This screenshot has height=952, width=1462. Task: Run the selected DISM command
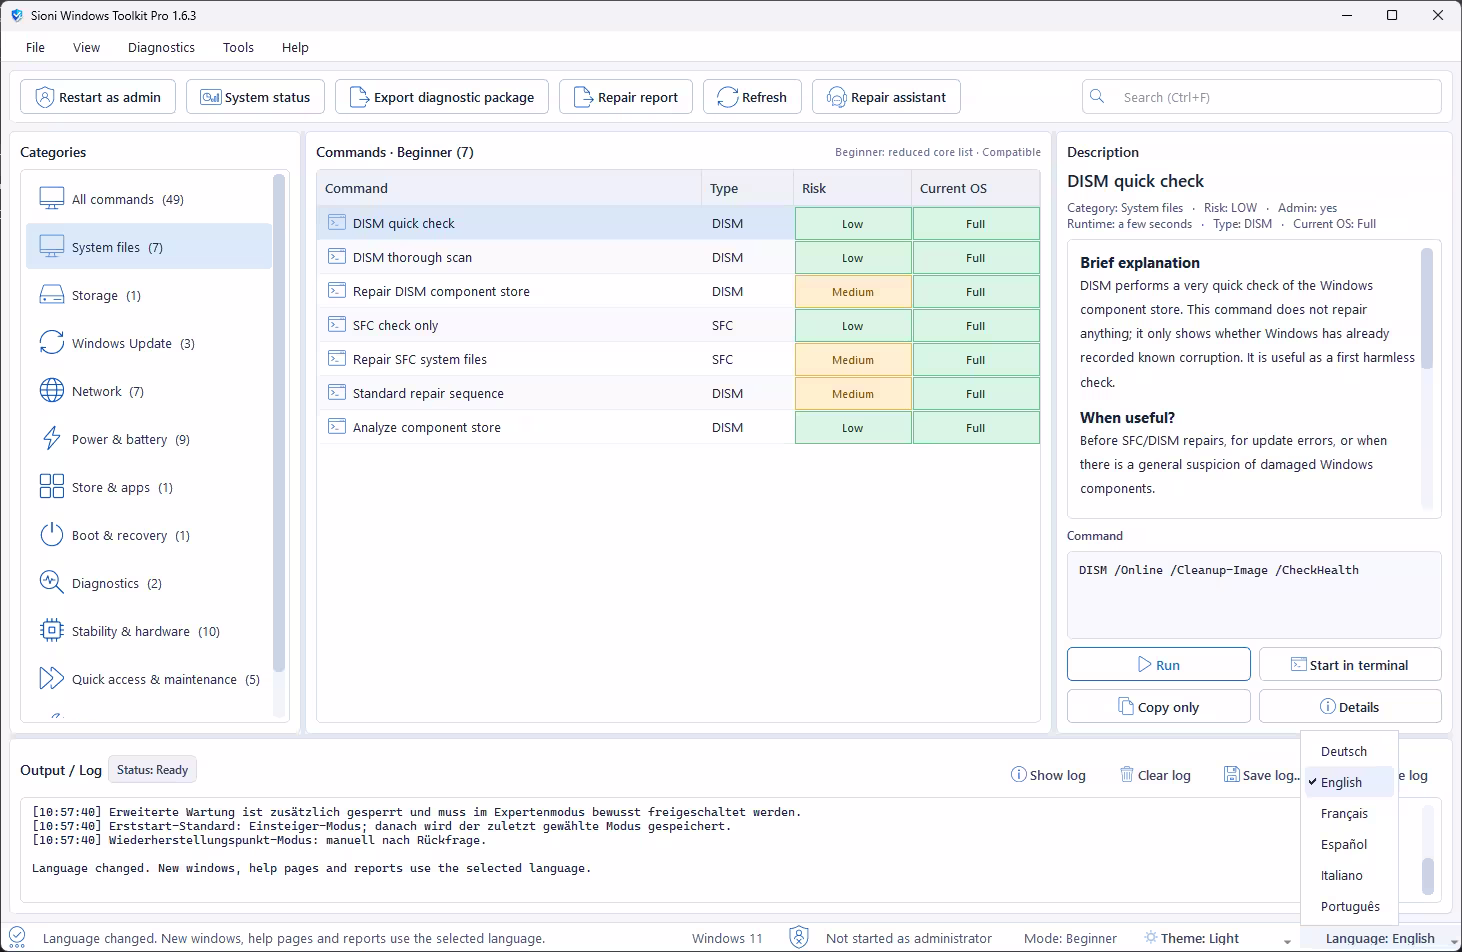(1158, 664)
